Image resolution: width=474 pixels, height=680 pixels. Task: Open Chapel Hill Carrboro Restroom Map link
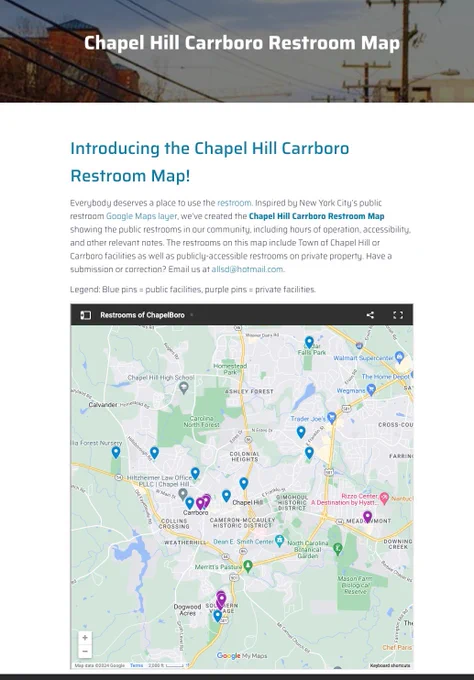317,216
